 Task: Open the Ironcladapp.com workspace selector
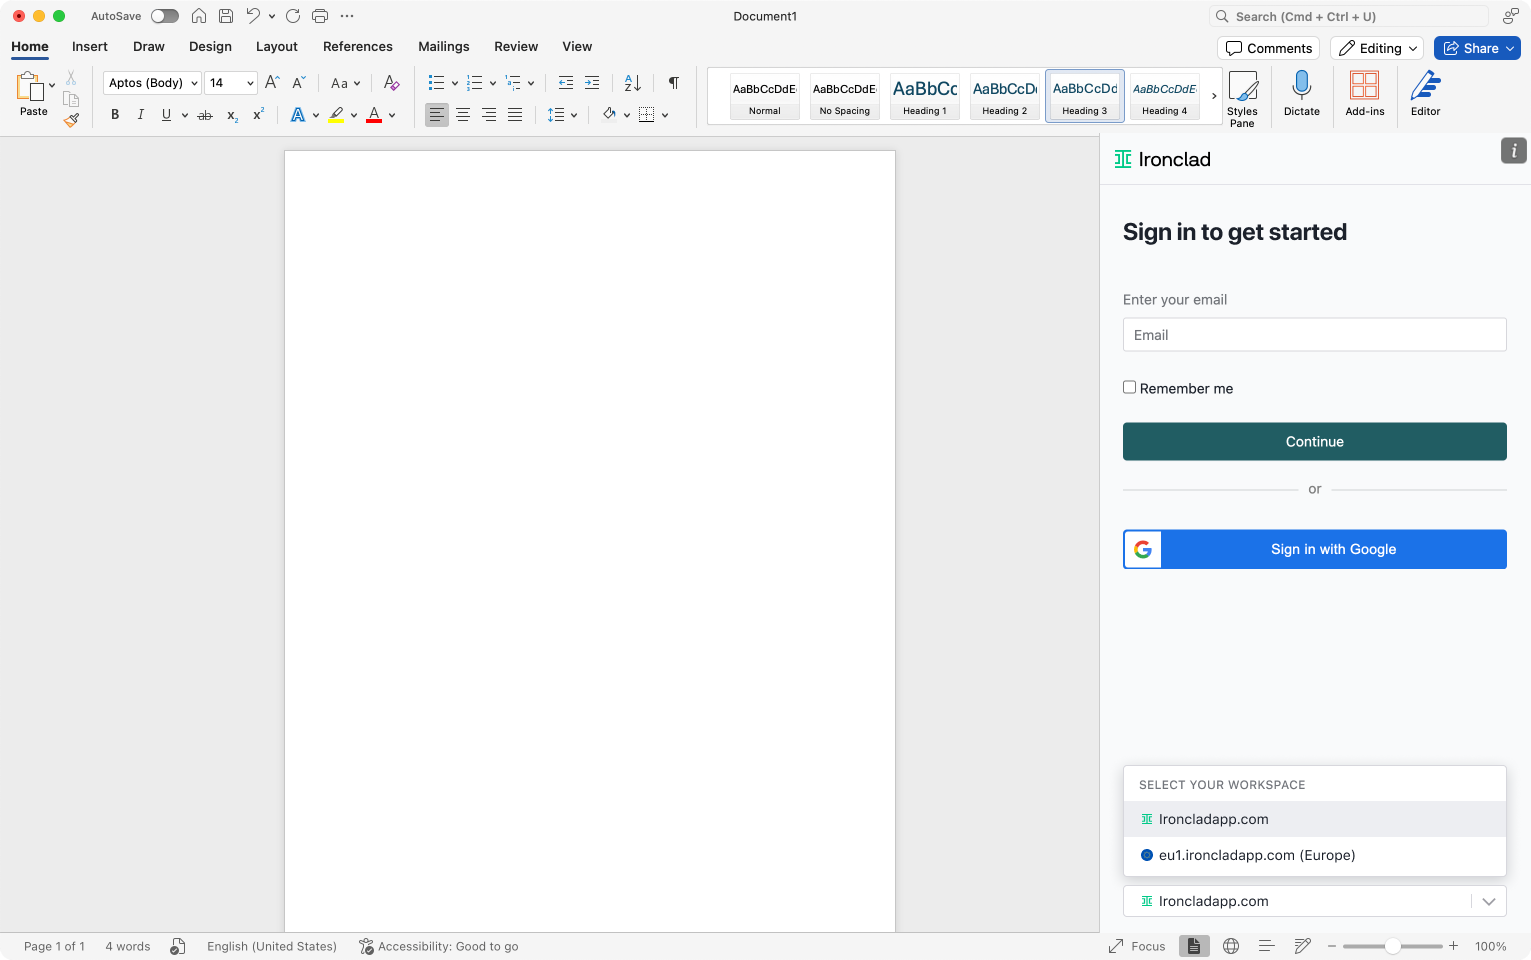(x=1314, y=901)
